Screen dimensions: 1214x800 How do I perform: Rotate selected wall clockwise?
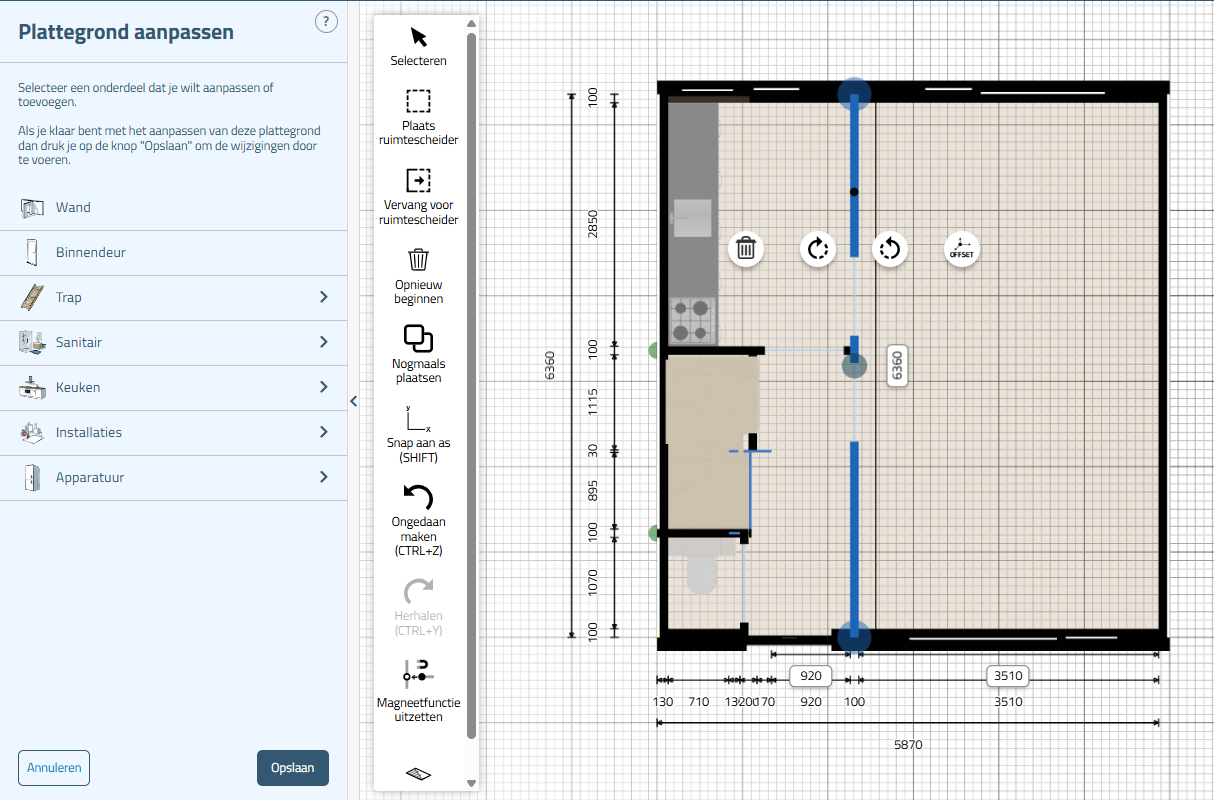coord(817,248)
